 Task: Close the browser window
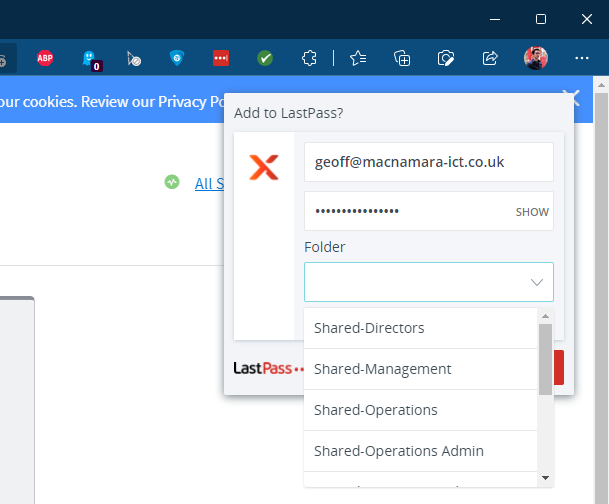click(x=586, y=19)
